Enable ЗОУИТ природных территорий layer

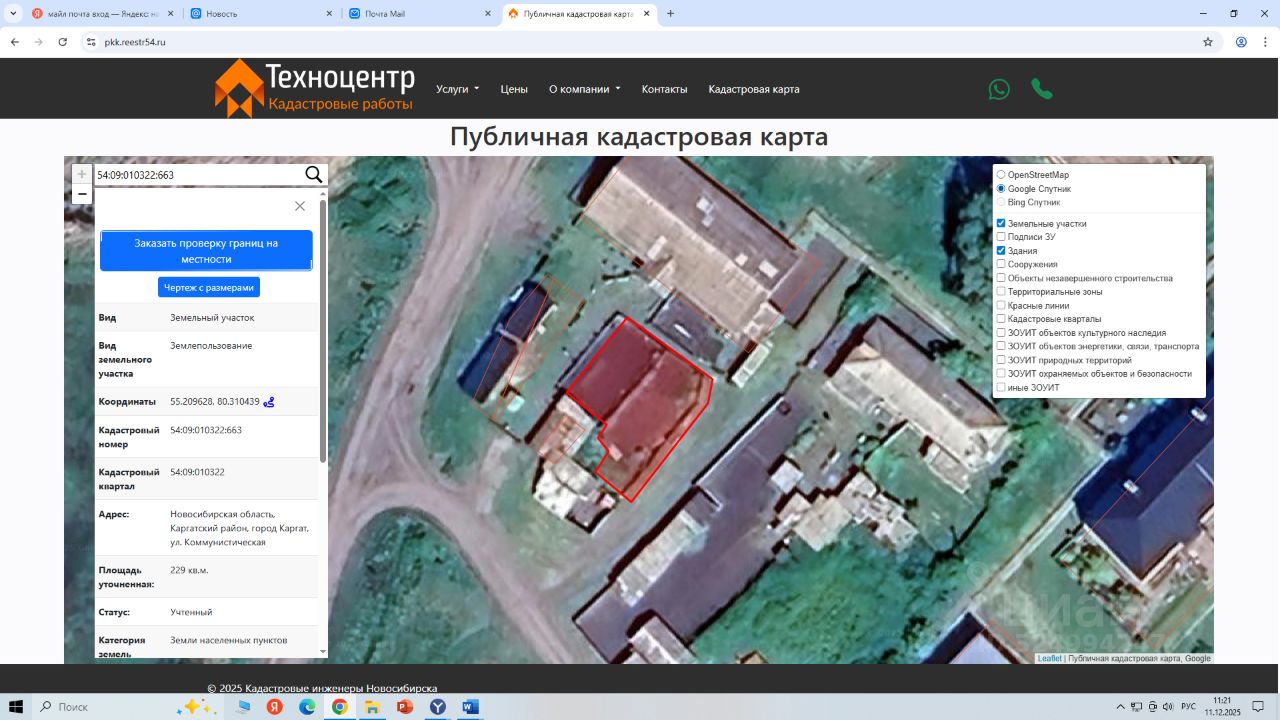coord(1001,360)
